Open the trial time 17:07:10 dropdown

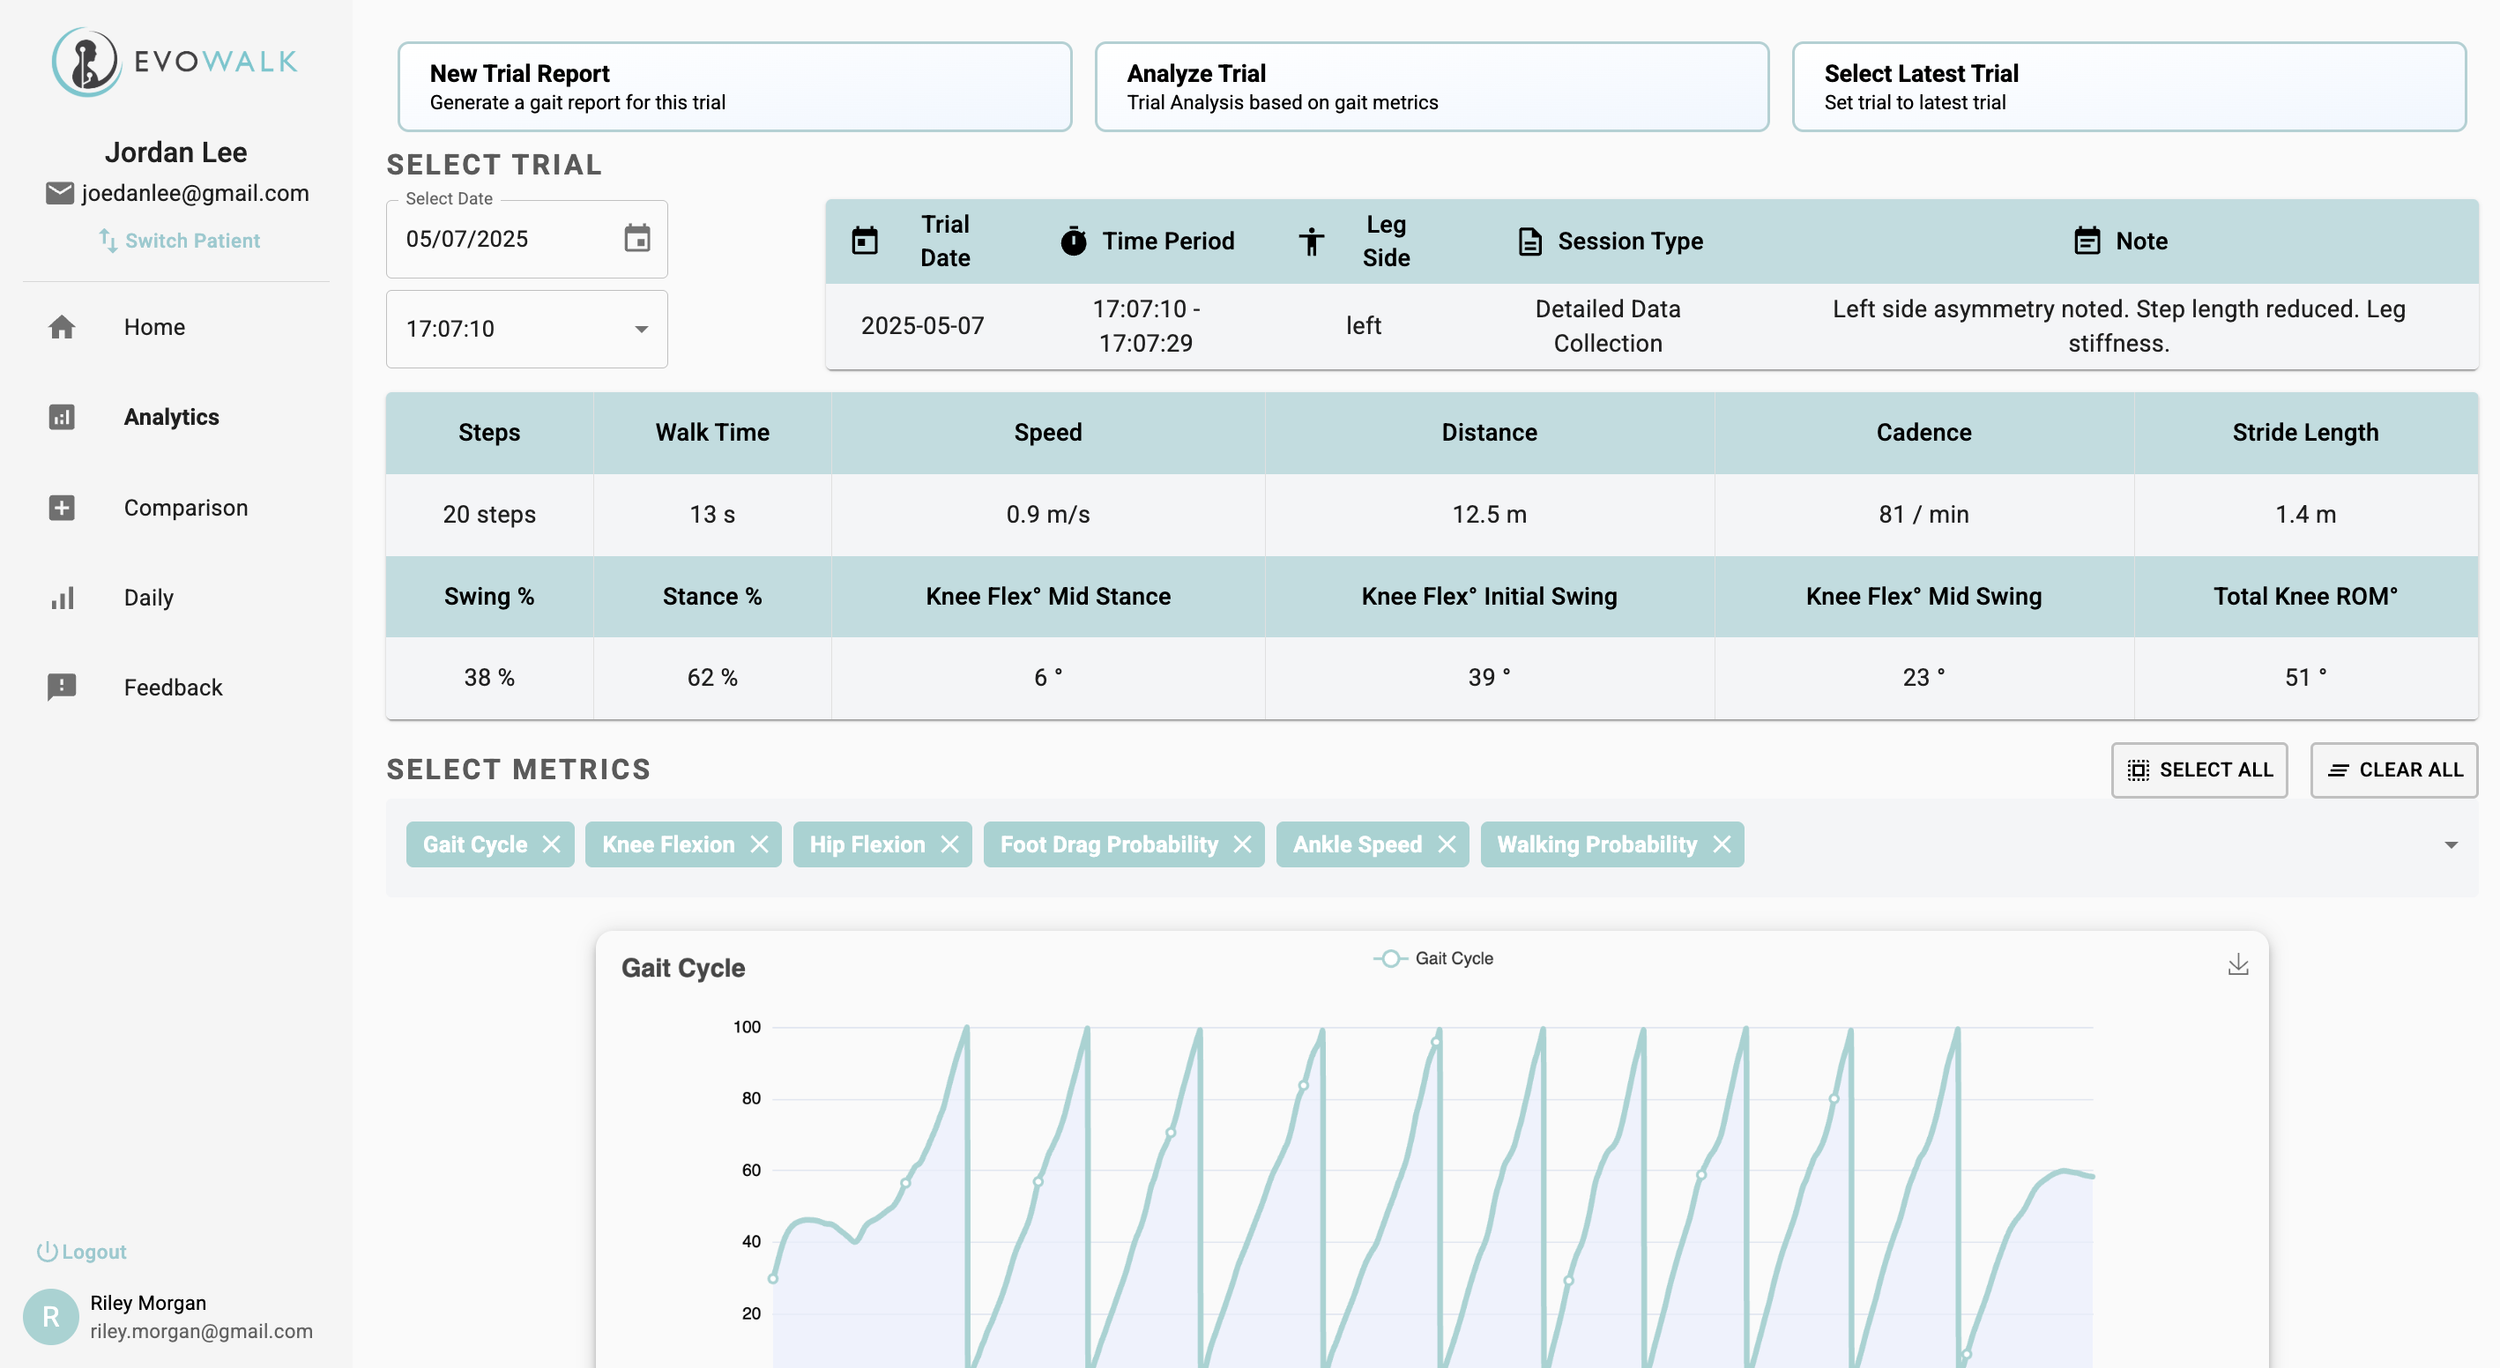pyautogui.click(x=527, y=329)
